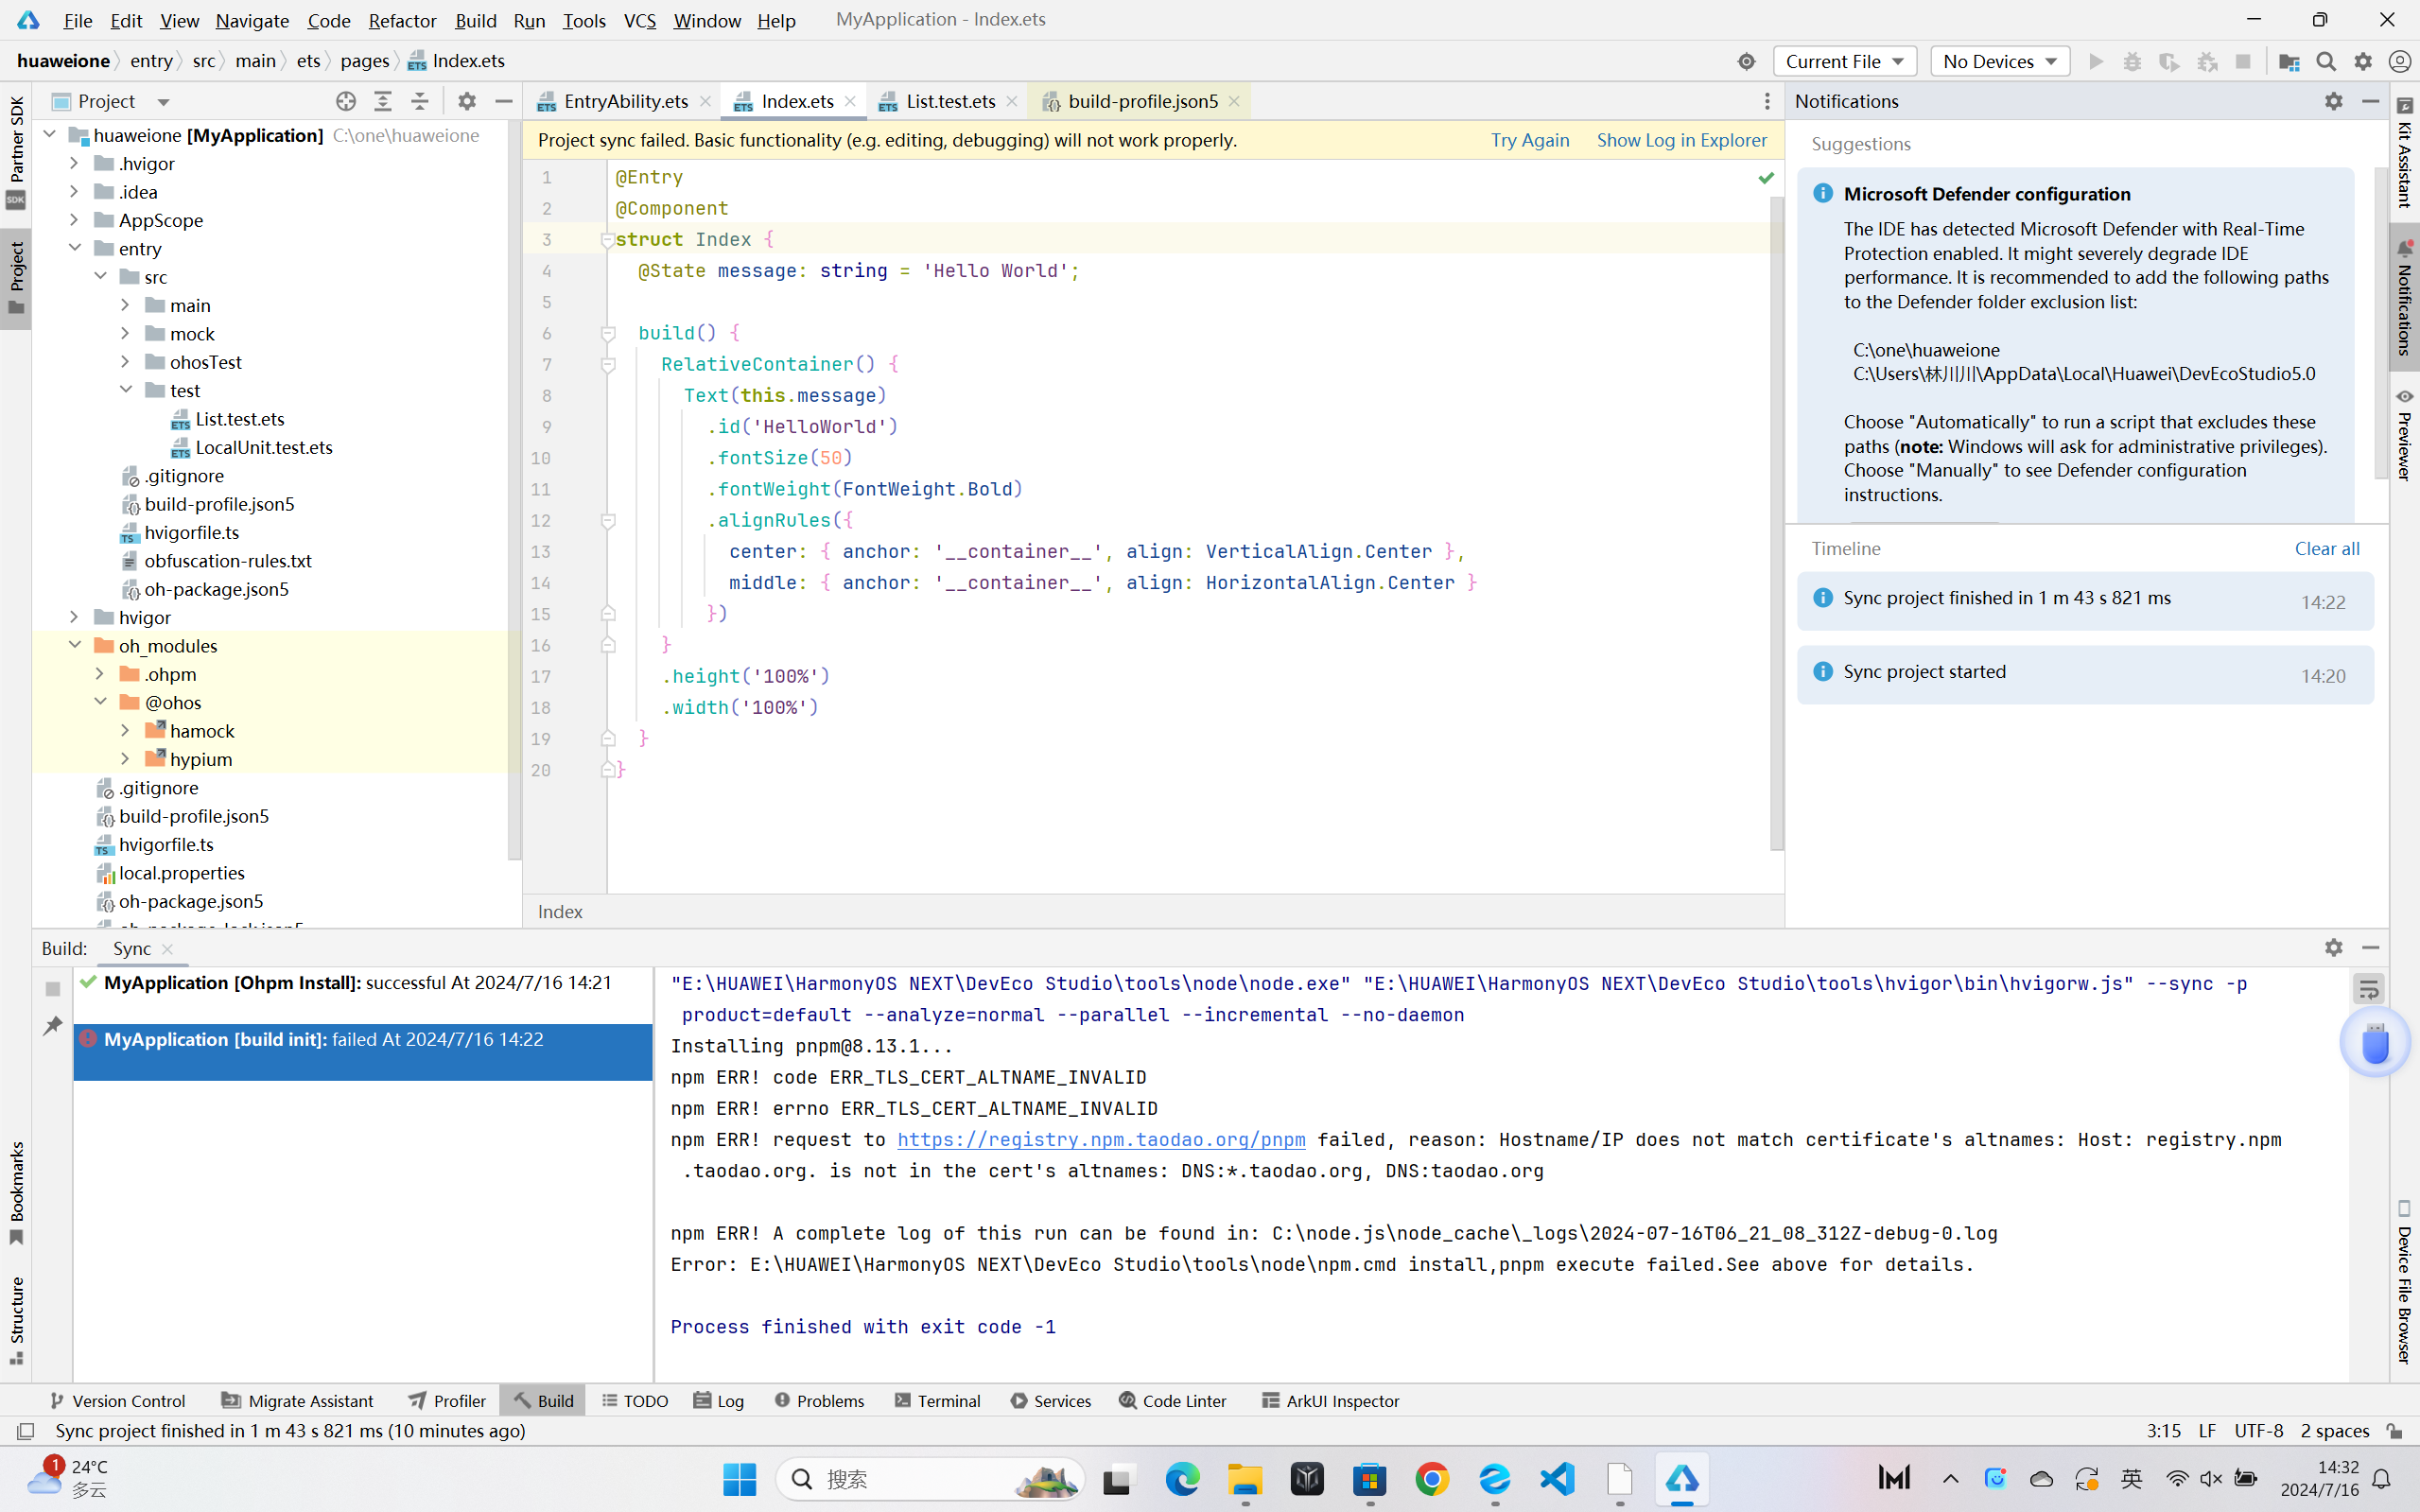Open the Navigate menu
2420x1512 pixels.
252,20
